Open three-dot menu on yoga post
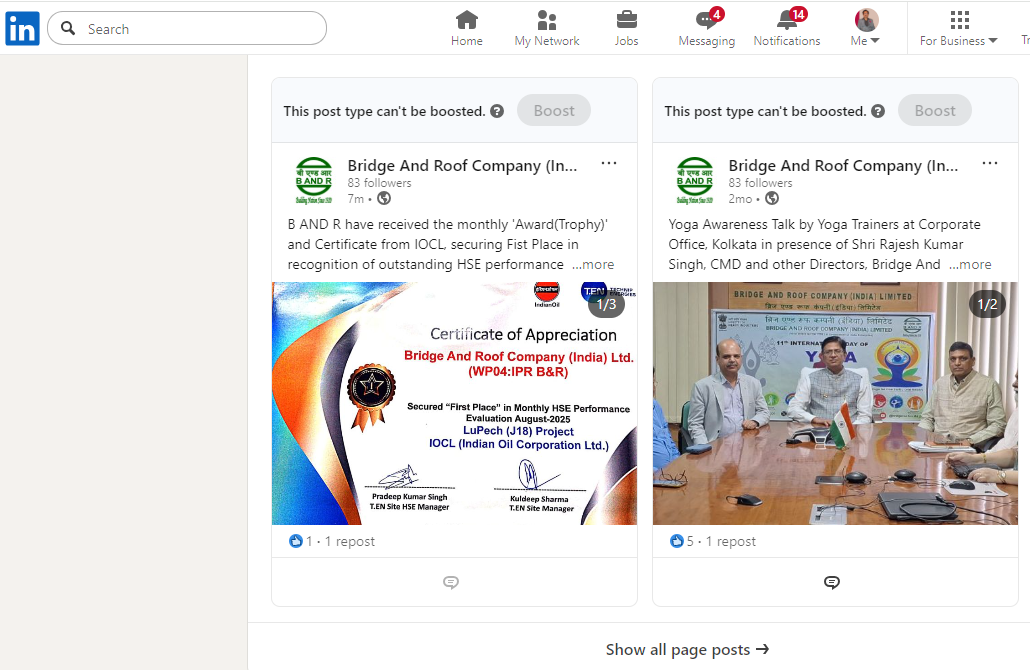 [990, 163]
